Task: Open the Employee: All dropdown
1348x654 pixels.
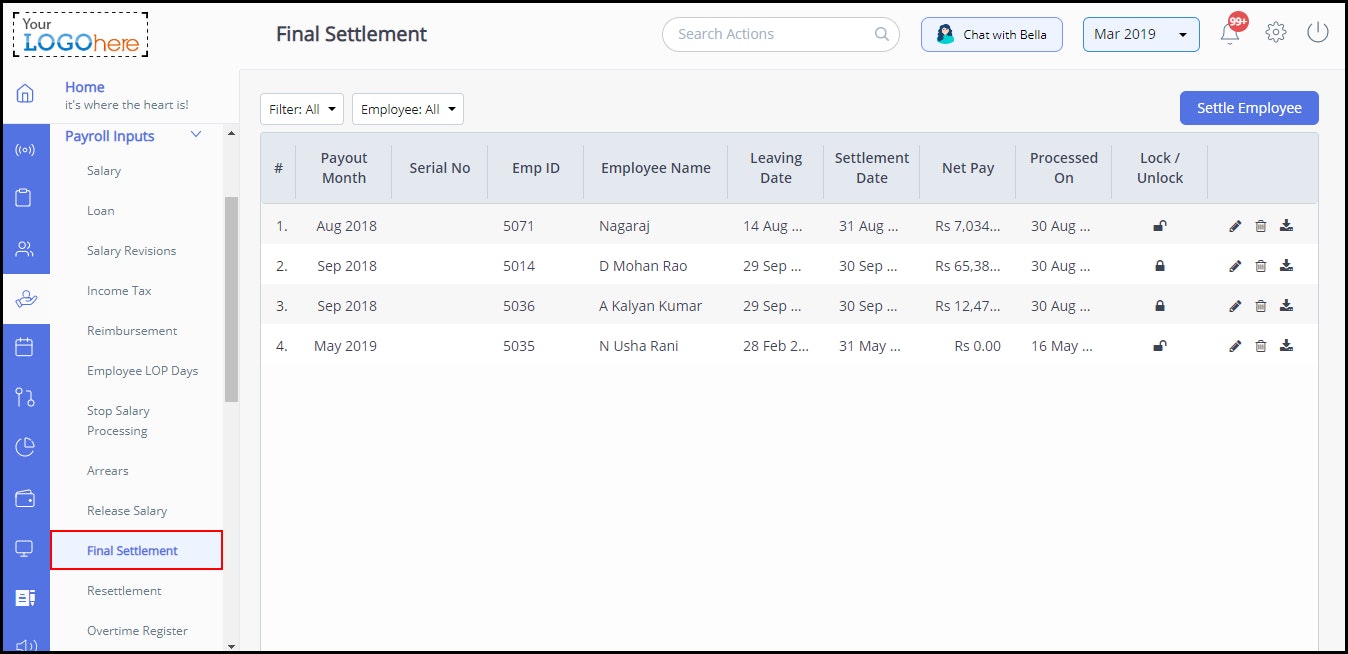Action: point(408,109)
